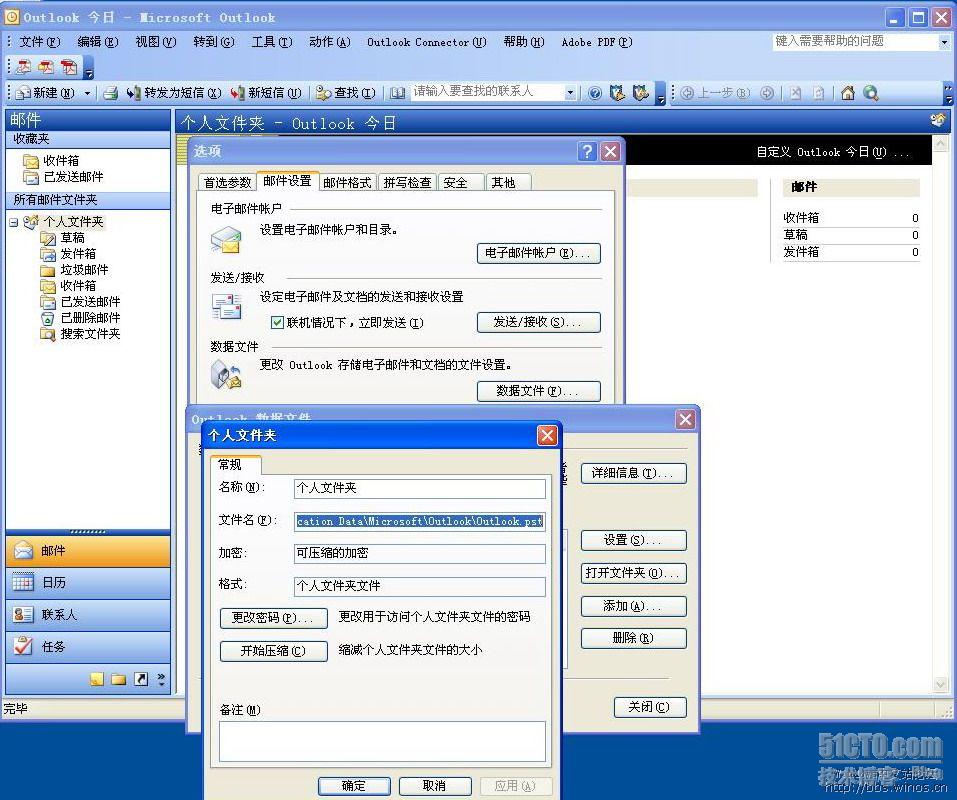Click the Shortcuts icon in navigation pane
957x800 pixels.
(141, 679)
